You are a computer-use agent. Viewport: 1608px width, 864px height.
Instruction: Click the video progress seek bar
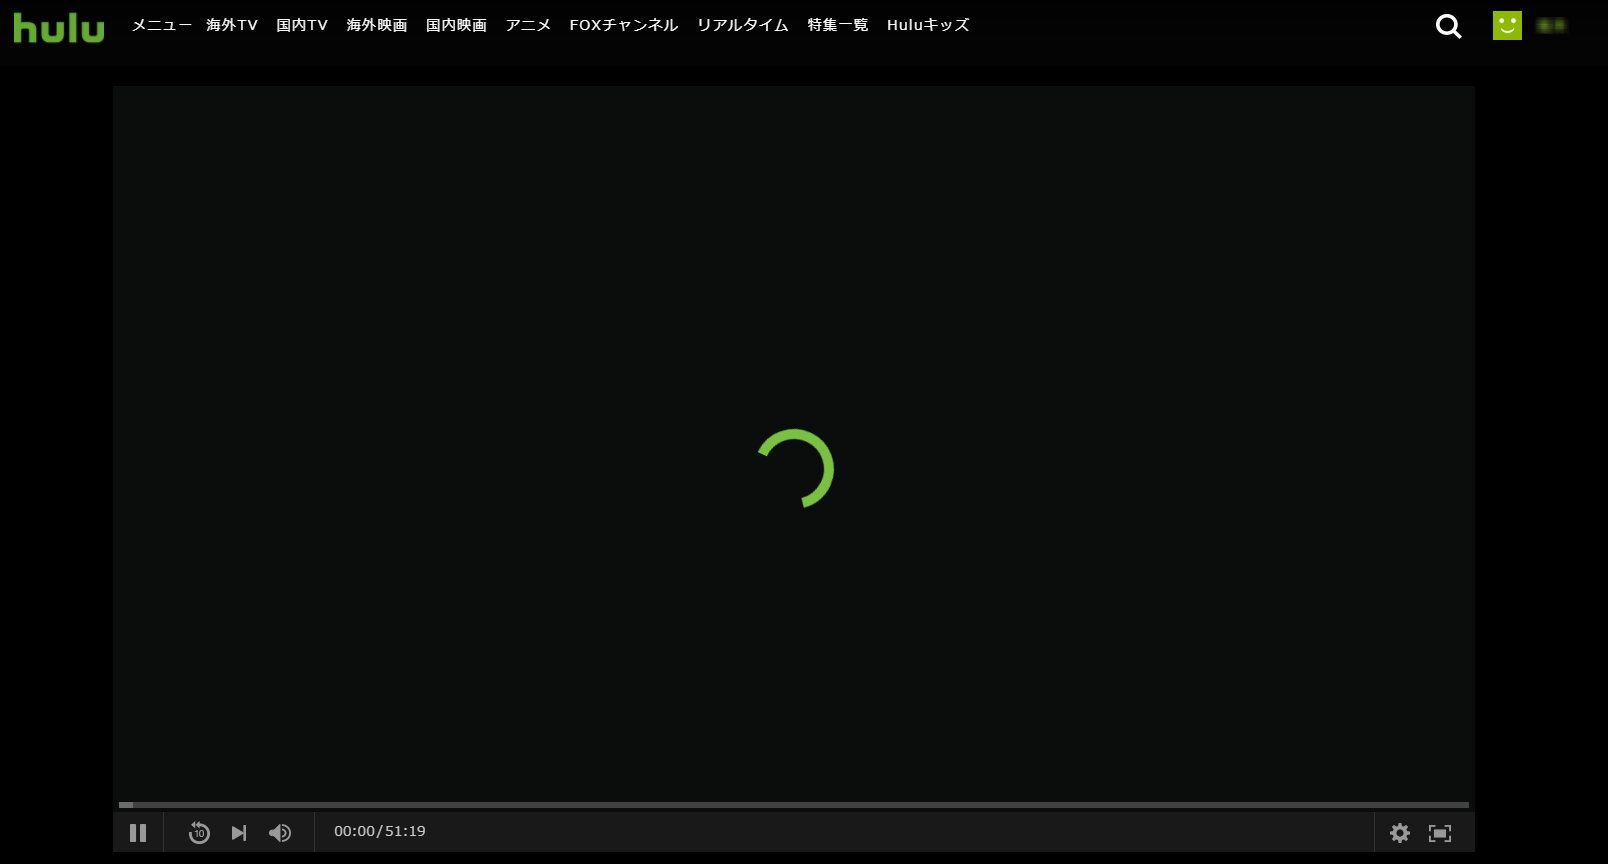[x=793, y=804]
